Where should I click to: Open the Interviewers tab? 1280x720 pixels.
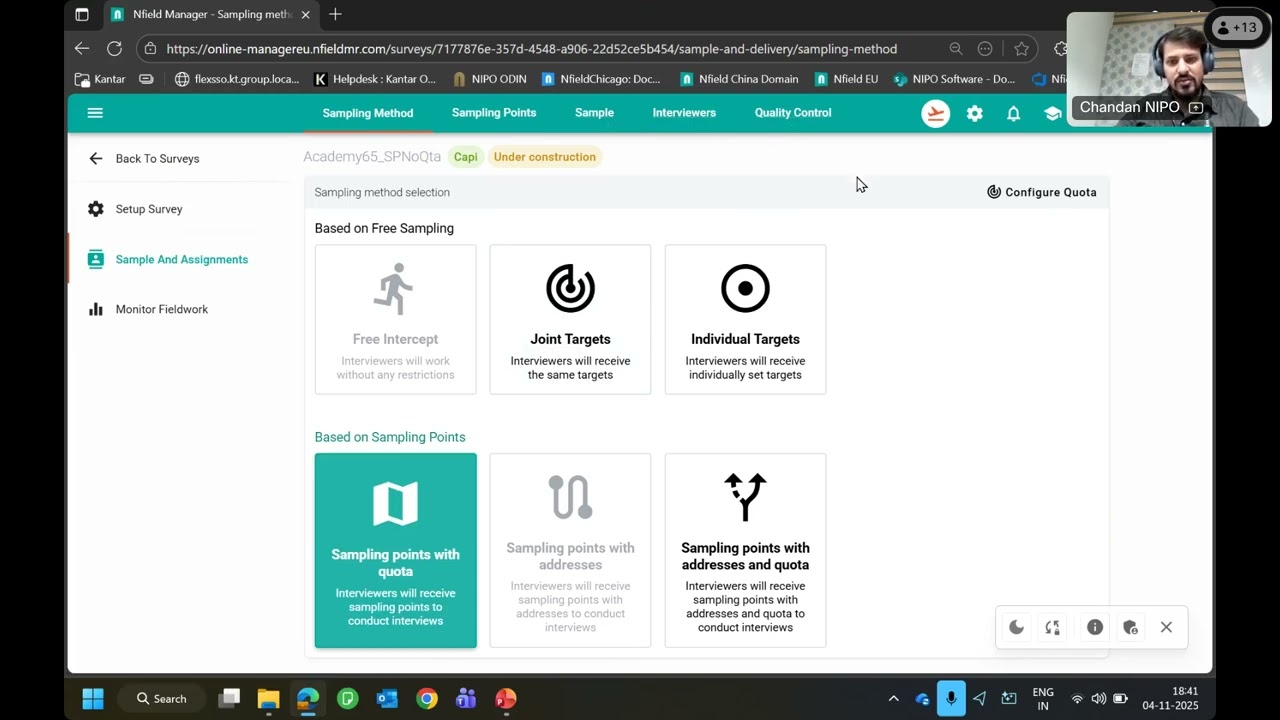click(x=684, y=113)
